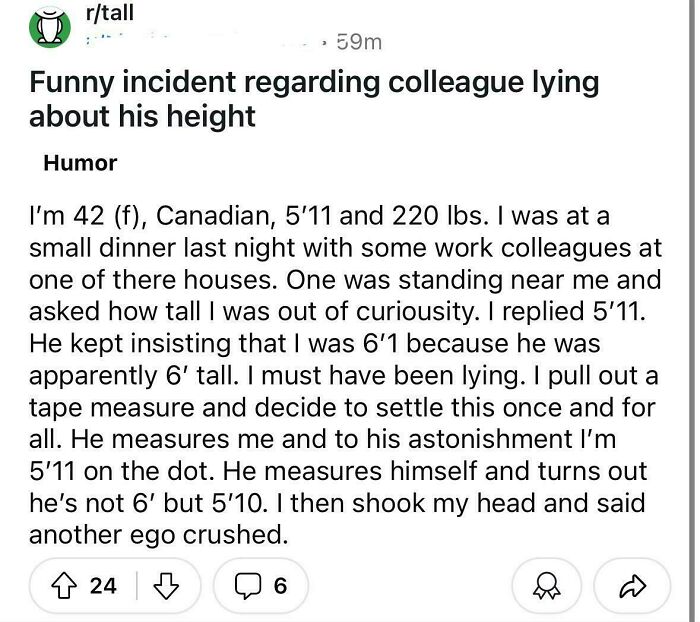Click the blurred author username
Screen dimensions: 700x622
pos(200,42)
